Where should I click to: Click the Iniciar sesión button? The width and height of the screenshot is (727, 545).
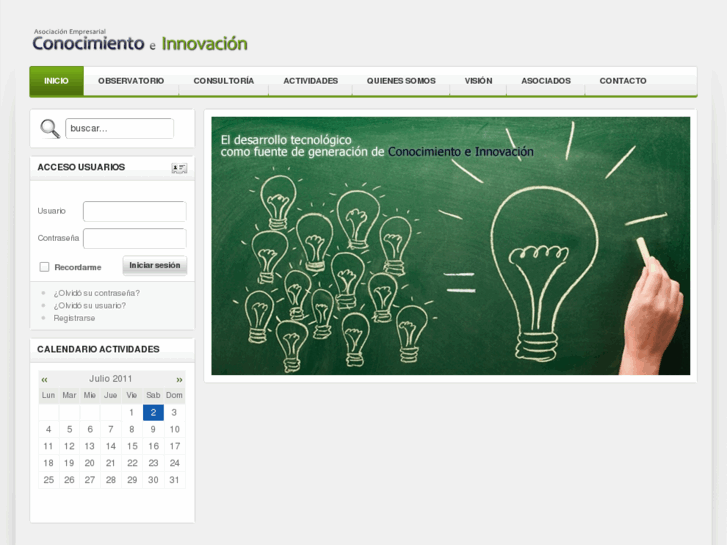155,265
